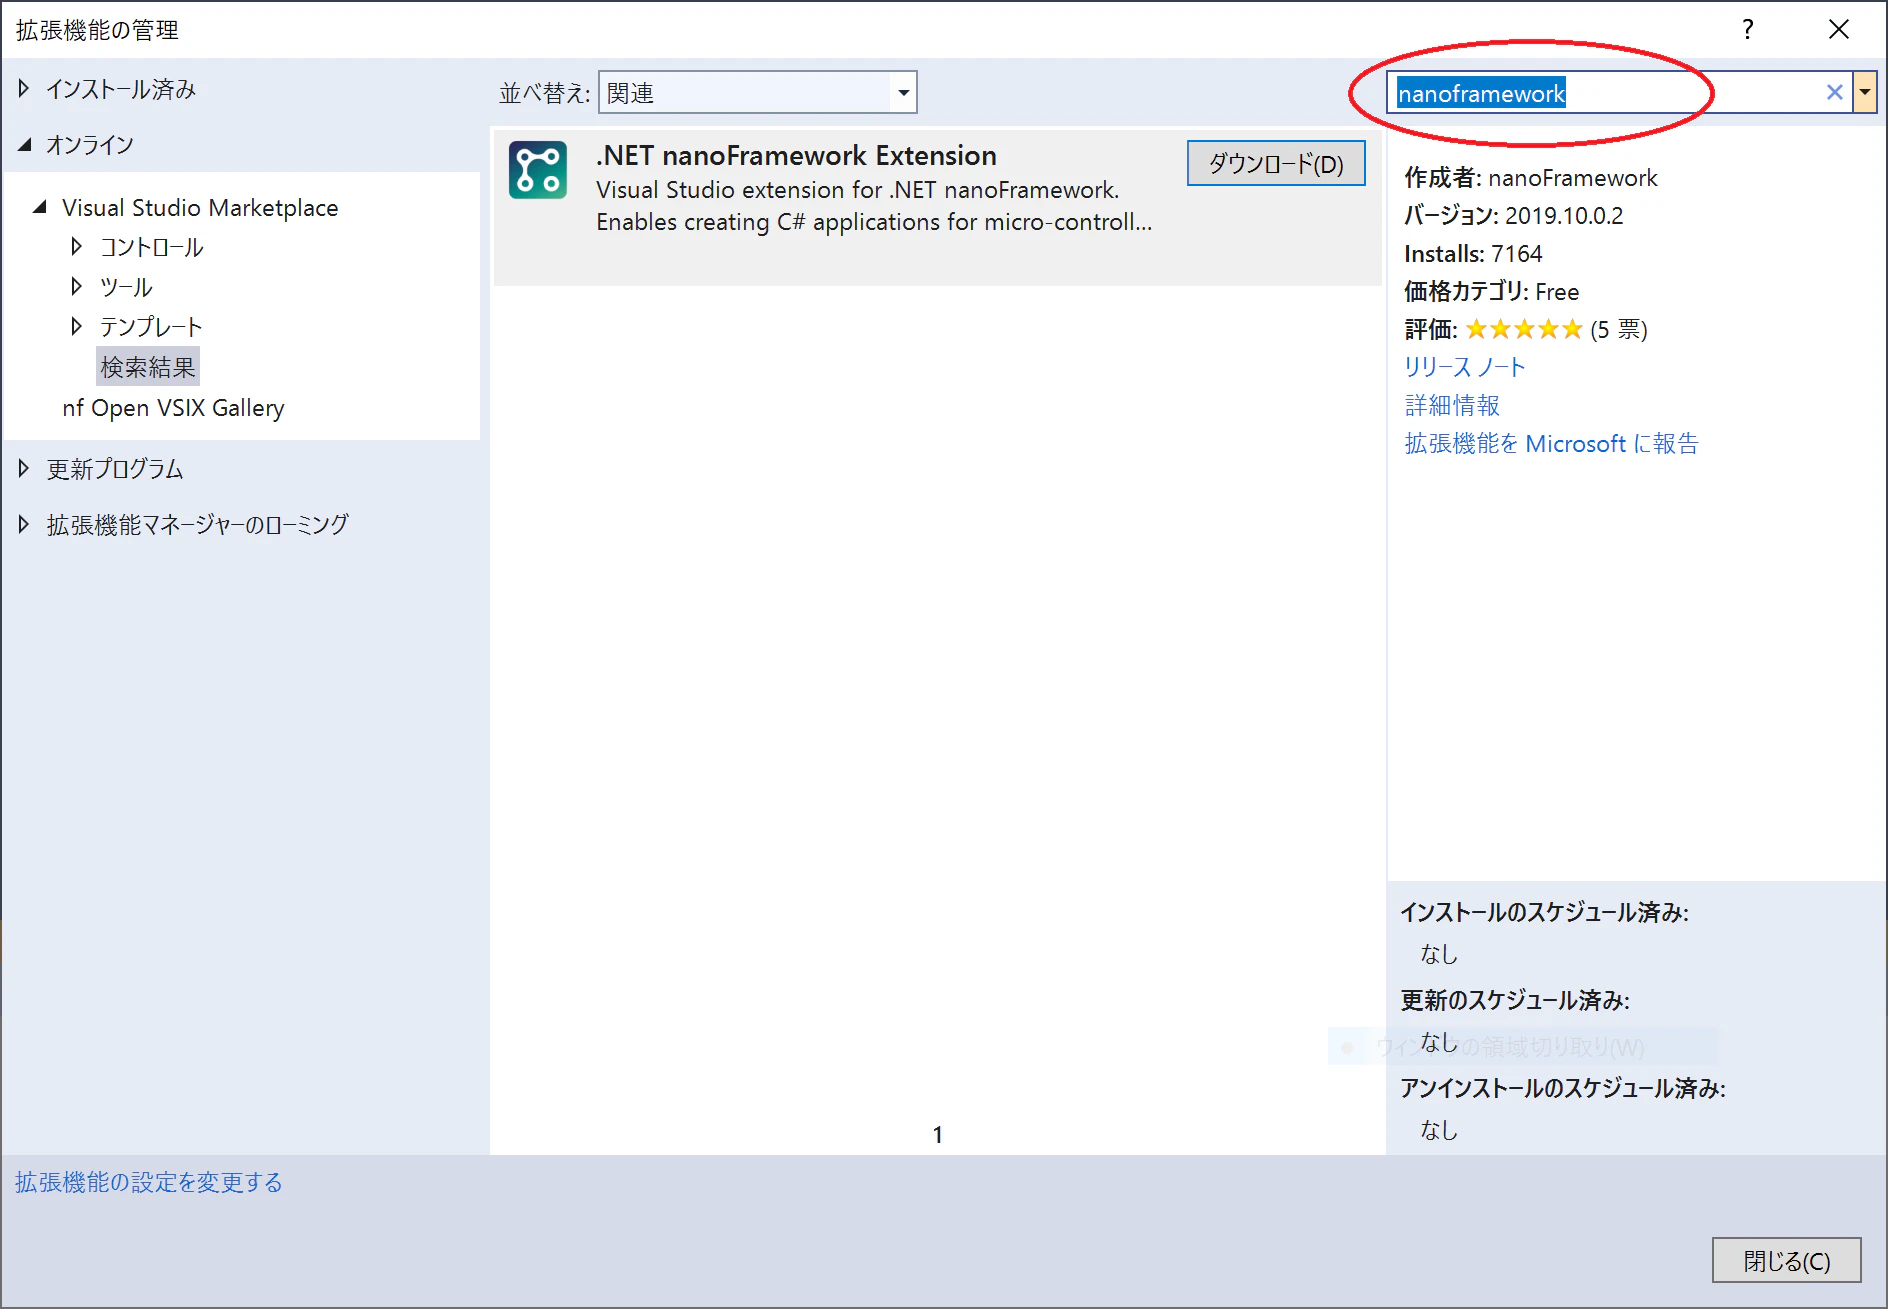Viewport: 1888px width, 1309px height.
Task: Select Visual Studio Marketplace source
Action: point(200,207)
